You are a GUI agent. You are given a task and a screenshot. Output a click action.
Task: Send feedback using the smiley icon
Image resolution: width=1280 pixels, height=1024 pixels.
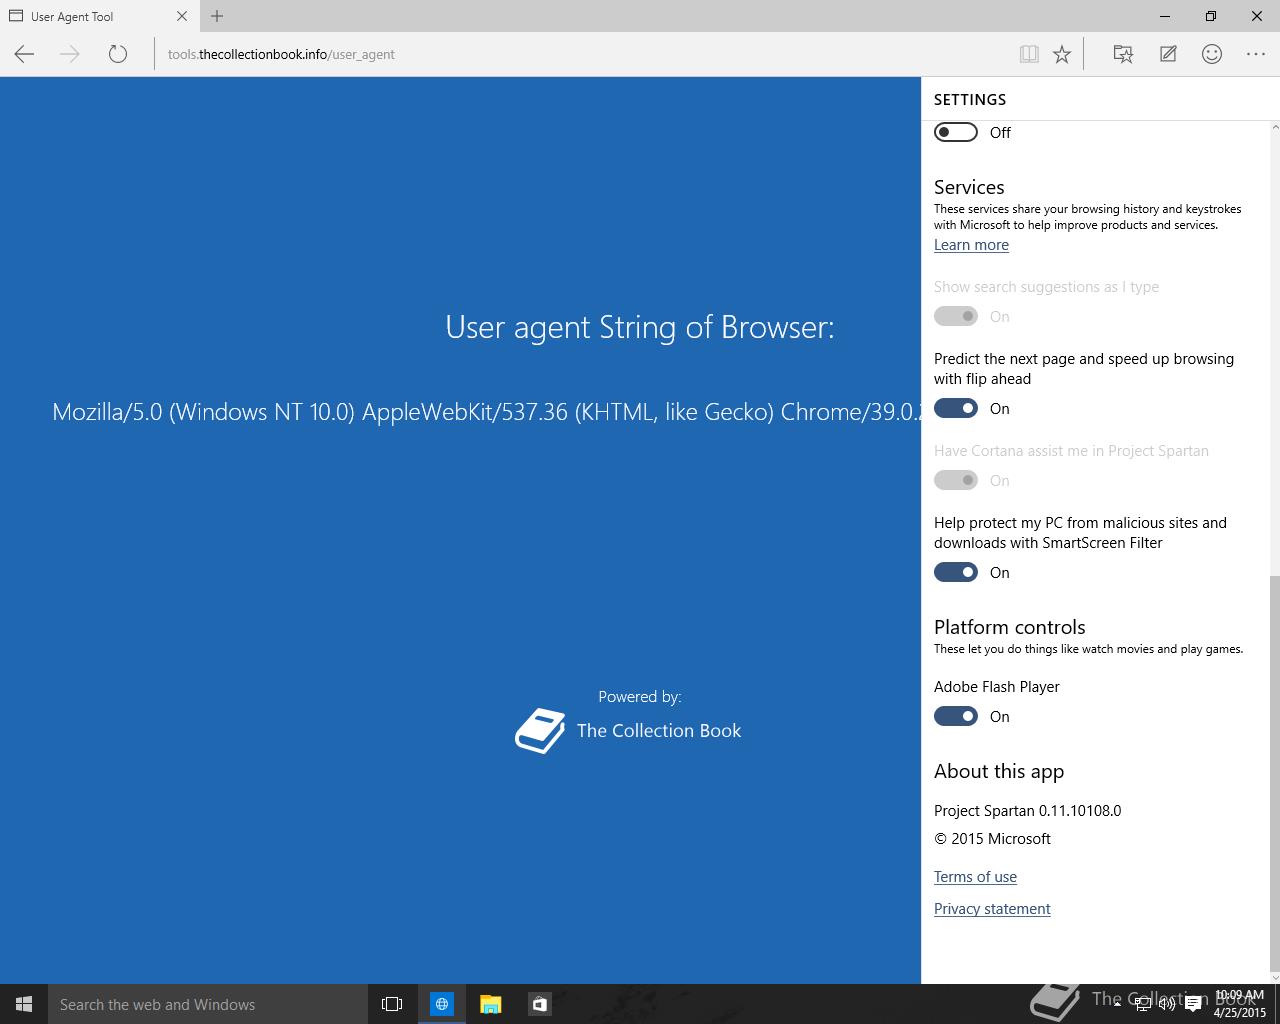1212,54
